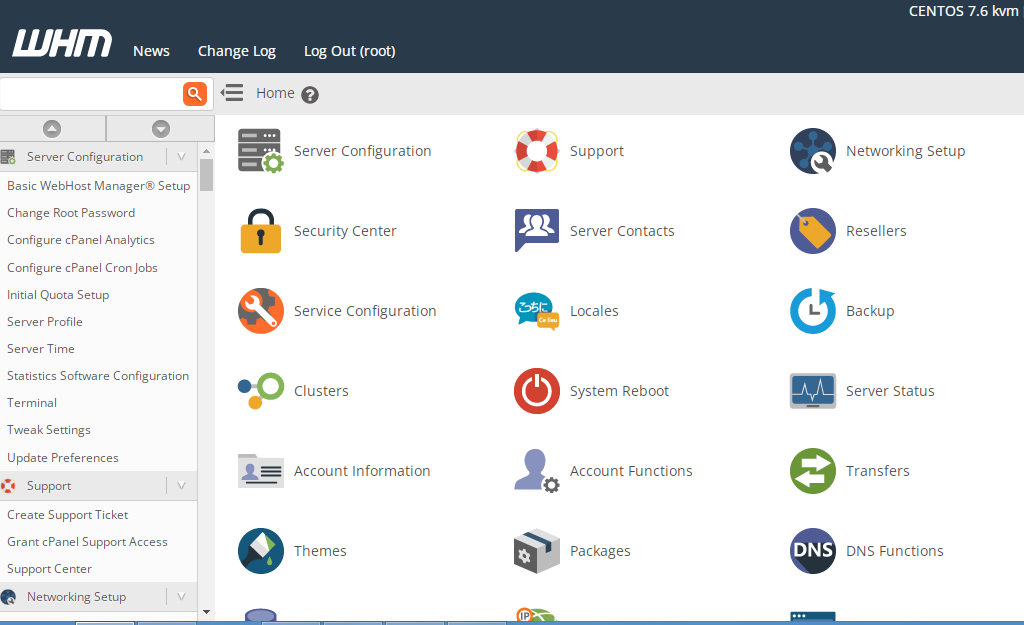This screenshot has width=1024, height=625.
Task: Click the Backup clock icon
Action: pyautogui.click(x=813, y=311)
